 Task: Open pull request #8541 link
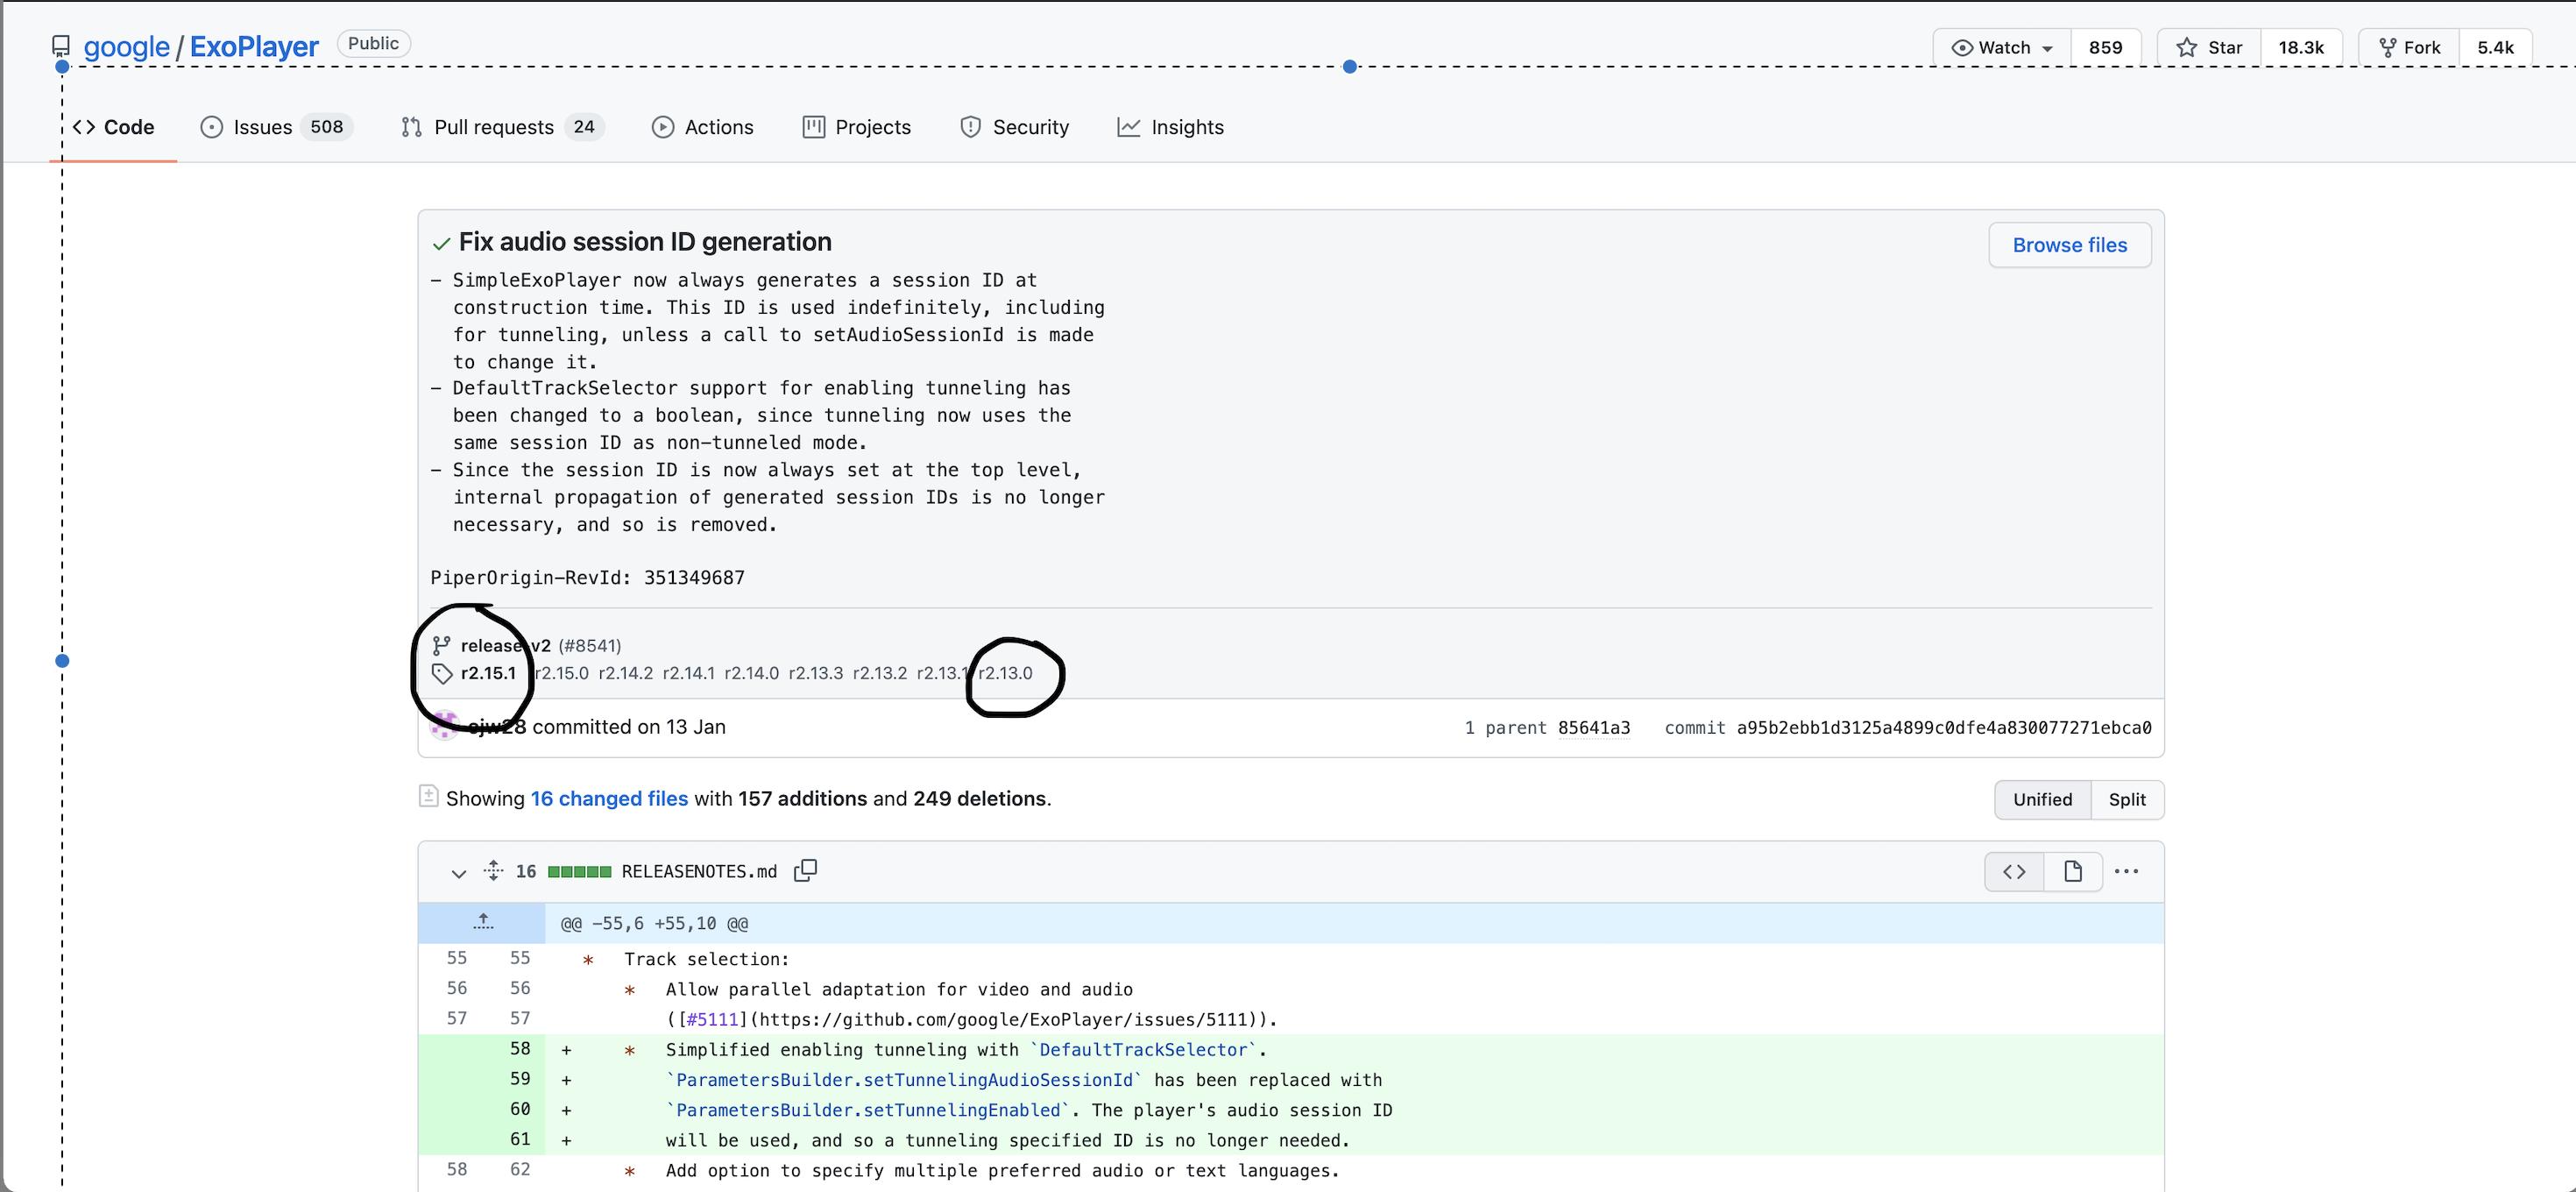[590, 645]
